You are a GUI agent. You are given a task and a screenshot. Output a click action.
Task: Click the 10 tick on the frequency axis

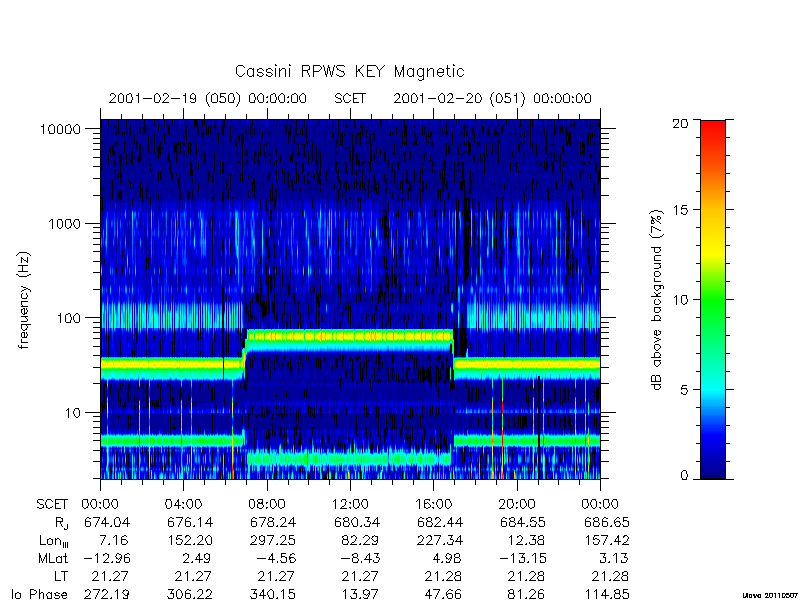click(x=73, y=413)
